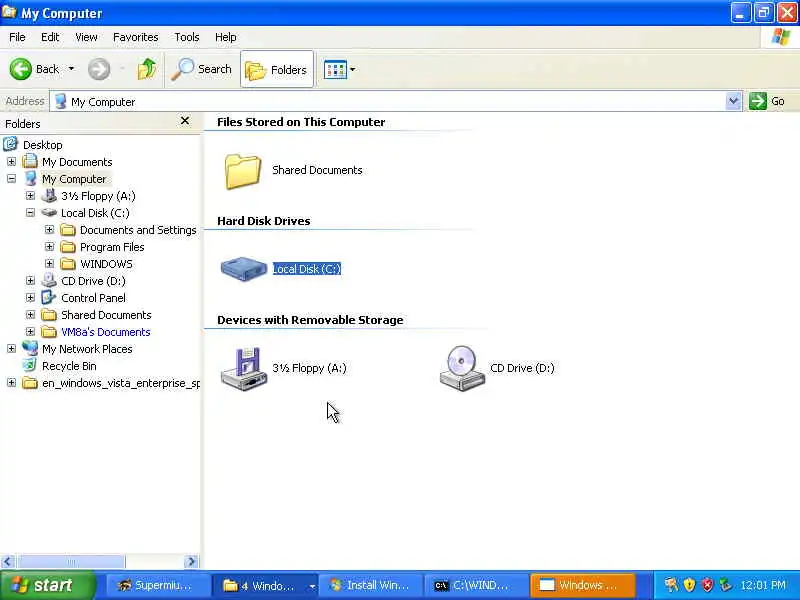Close the Folders pane
This screenshot has height=600, width=800.
coord(185,121)
